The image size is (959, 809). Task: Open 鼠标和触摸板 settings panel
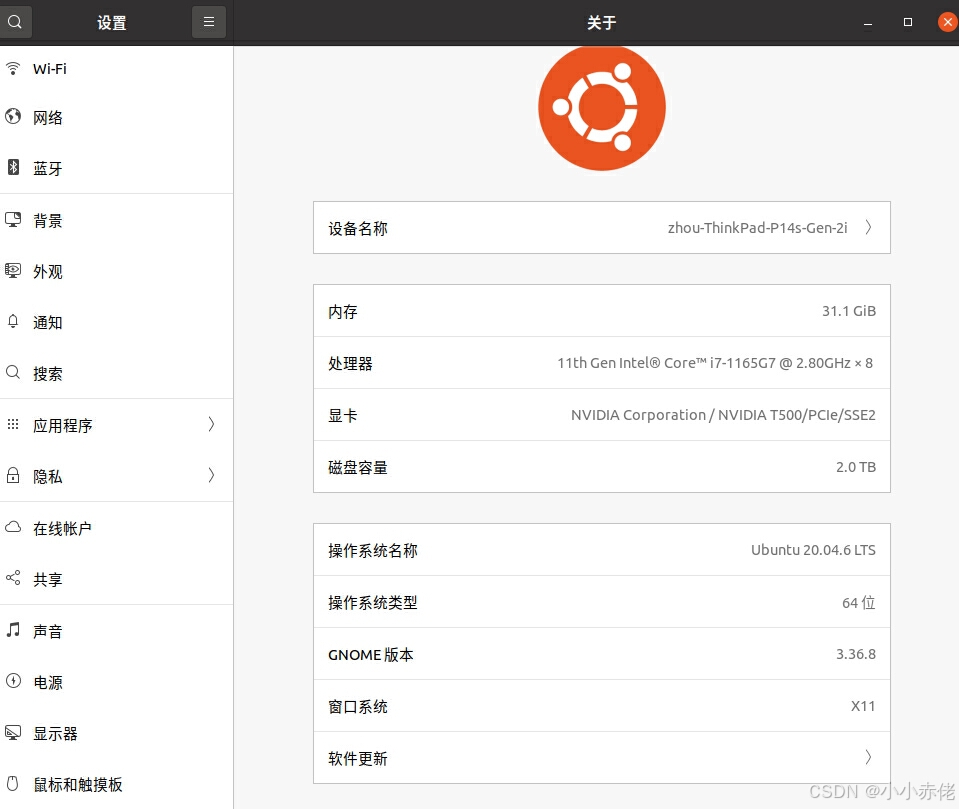(116, 784)
